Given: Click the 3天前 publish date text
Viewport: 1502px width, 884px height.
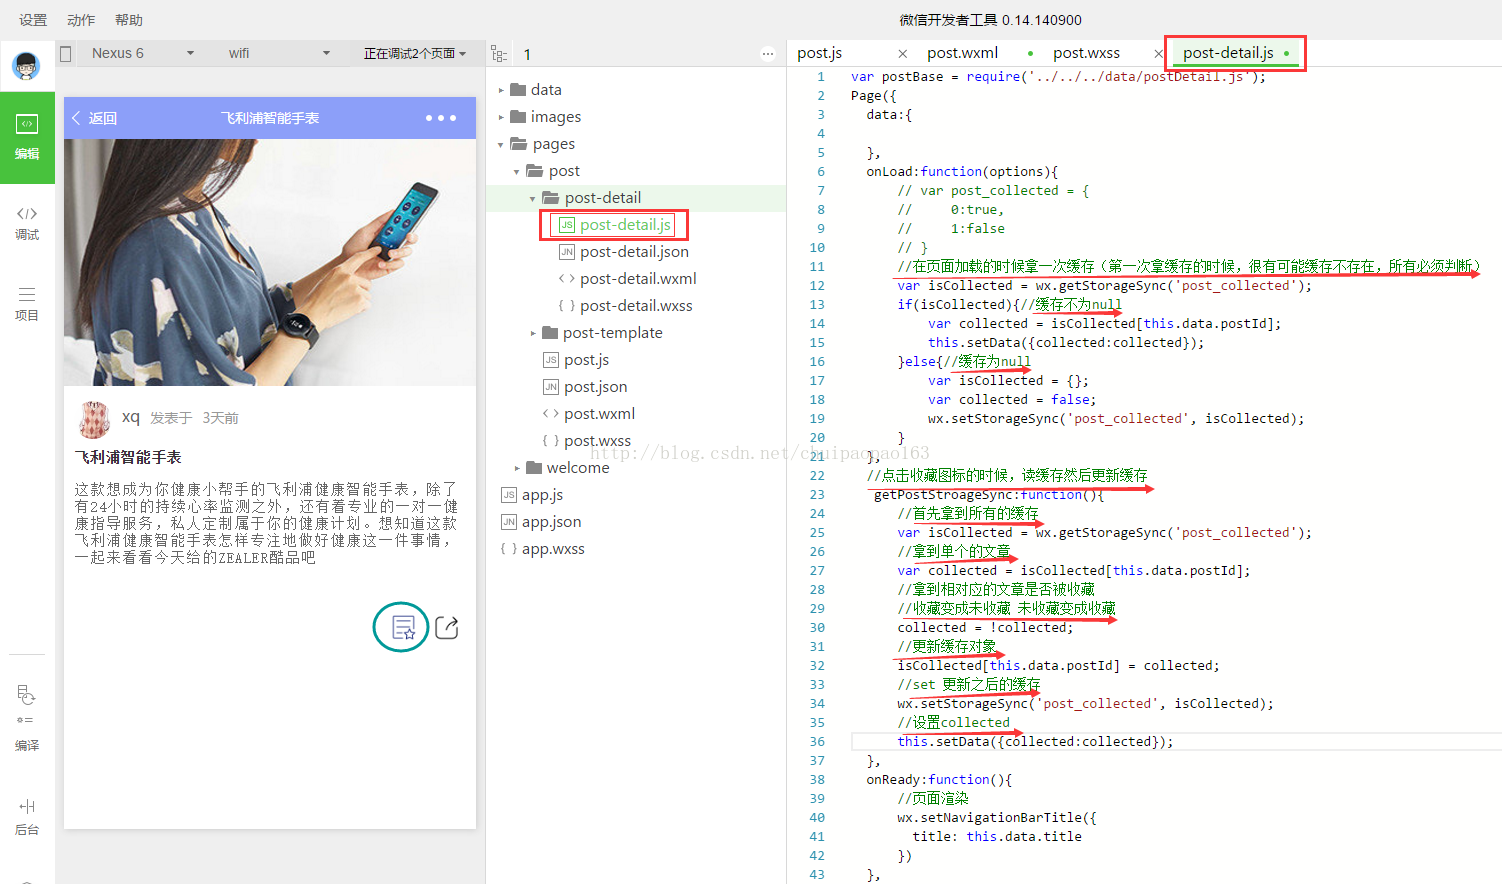Looking at the screenshot, I should point(221,418).
